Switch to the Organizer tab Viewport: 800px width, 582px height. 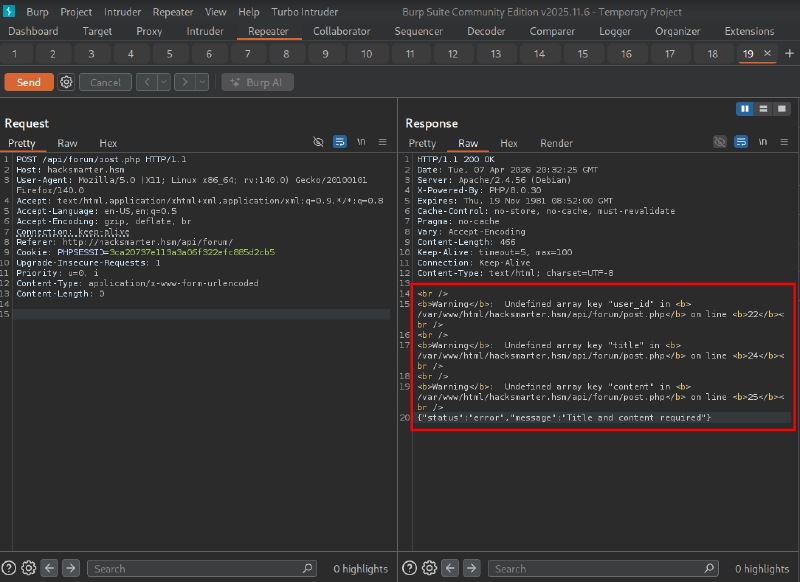678,31
